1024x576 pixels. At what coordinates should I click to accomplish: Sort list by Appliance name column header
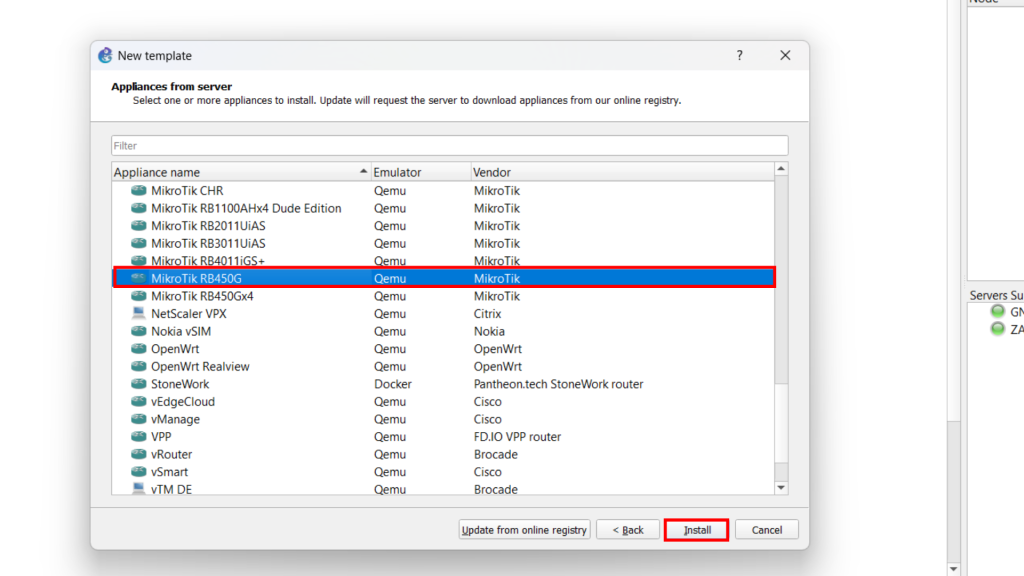click(240, 172)
